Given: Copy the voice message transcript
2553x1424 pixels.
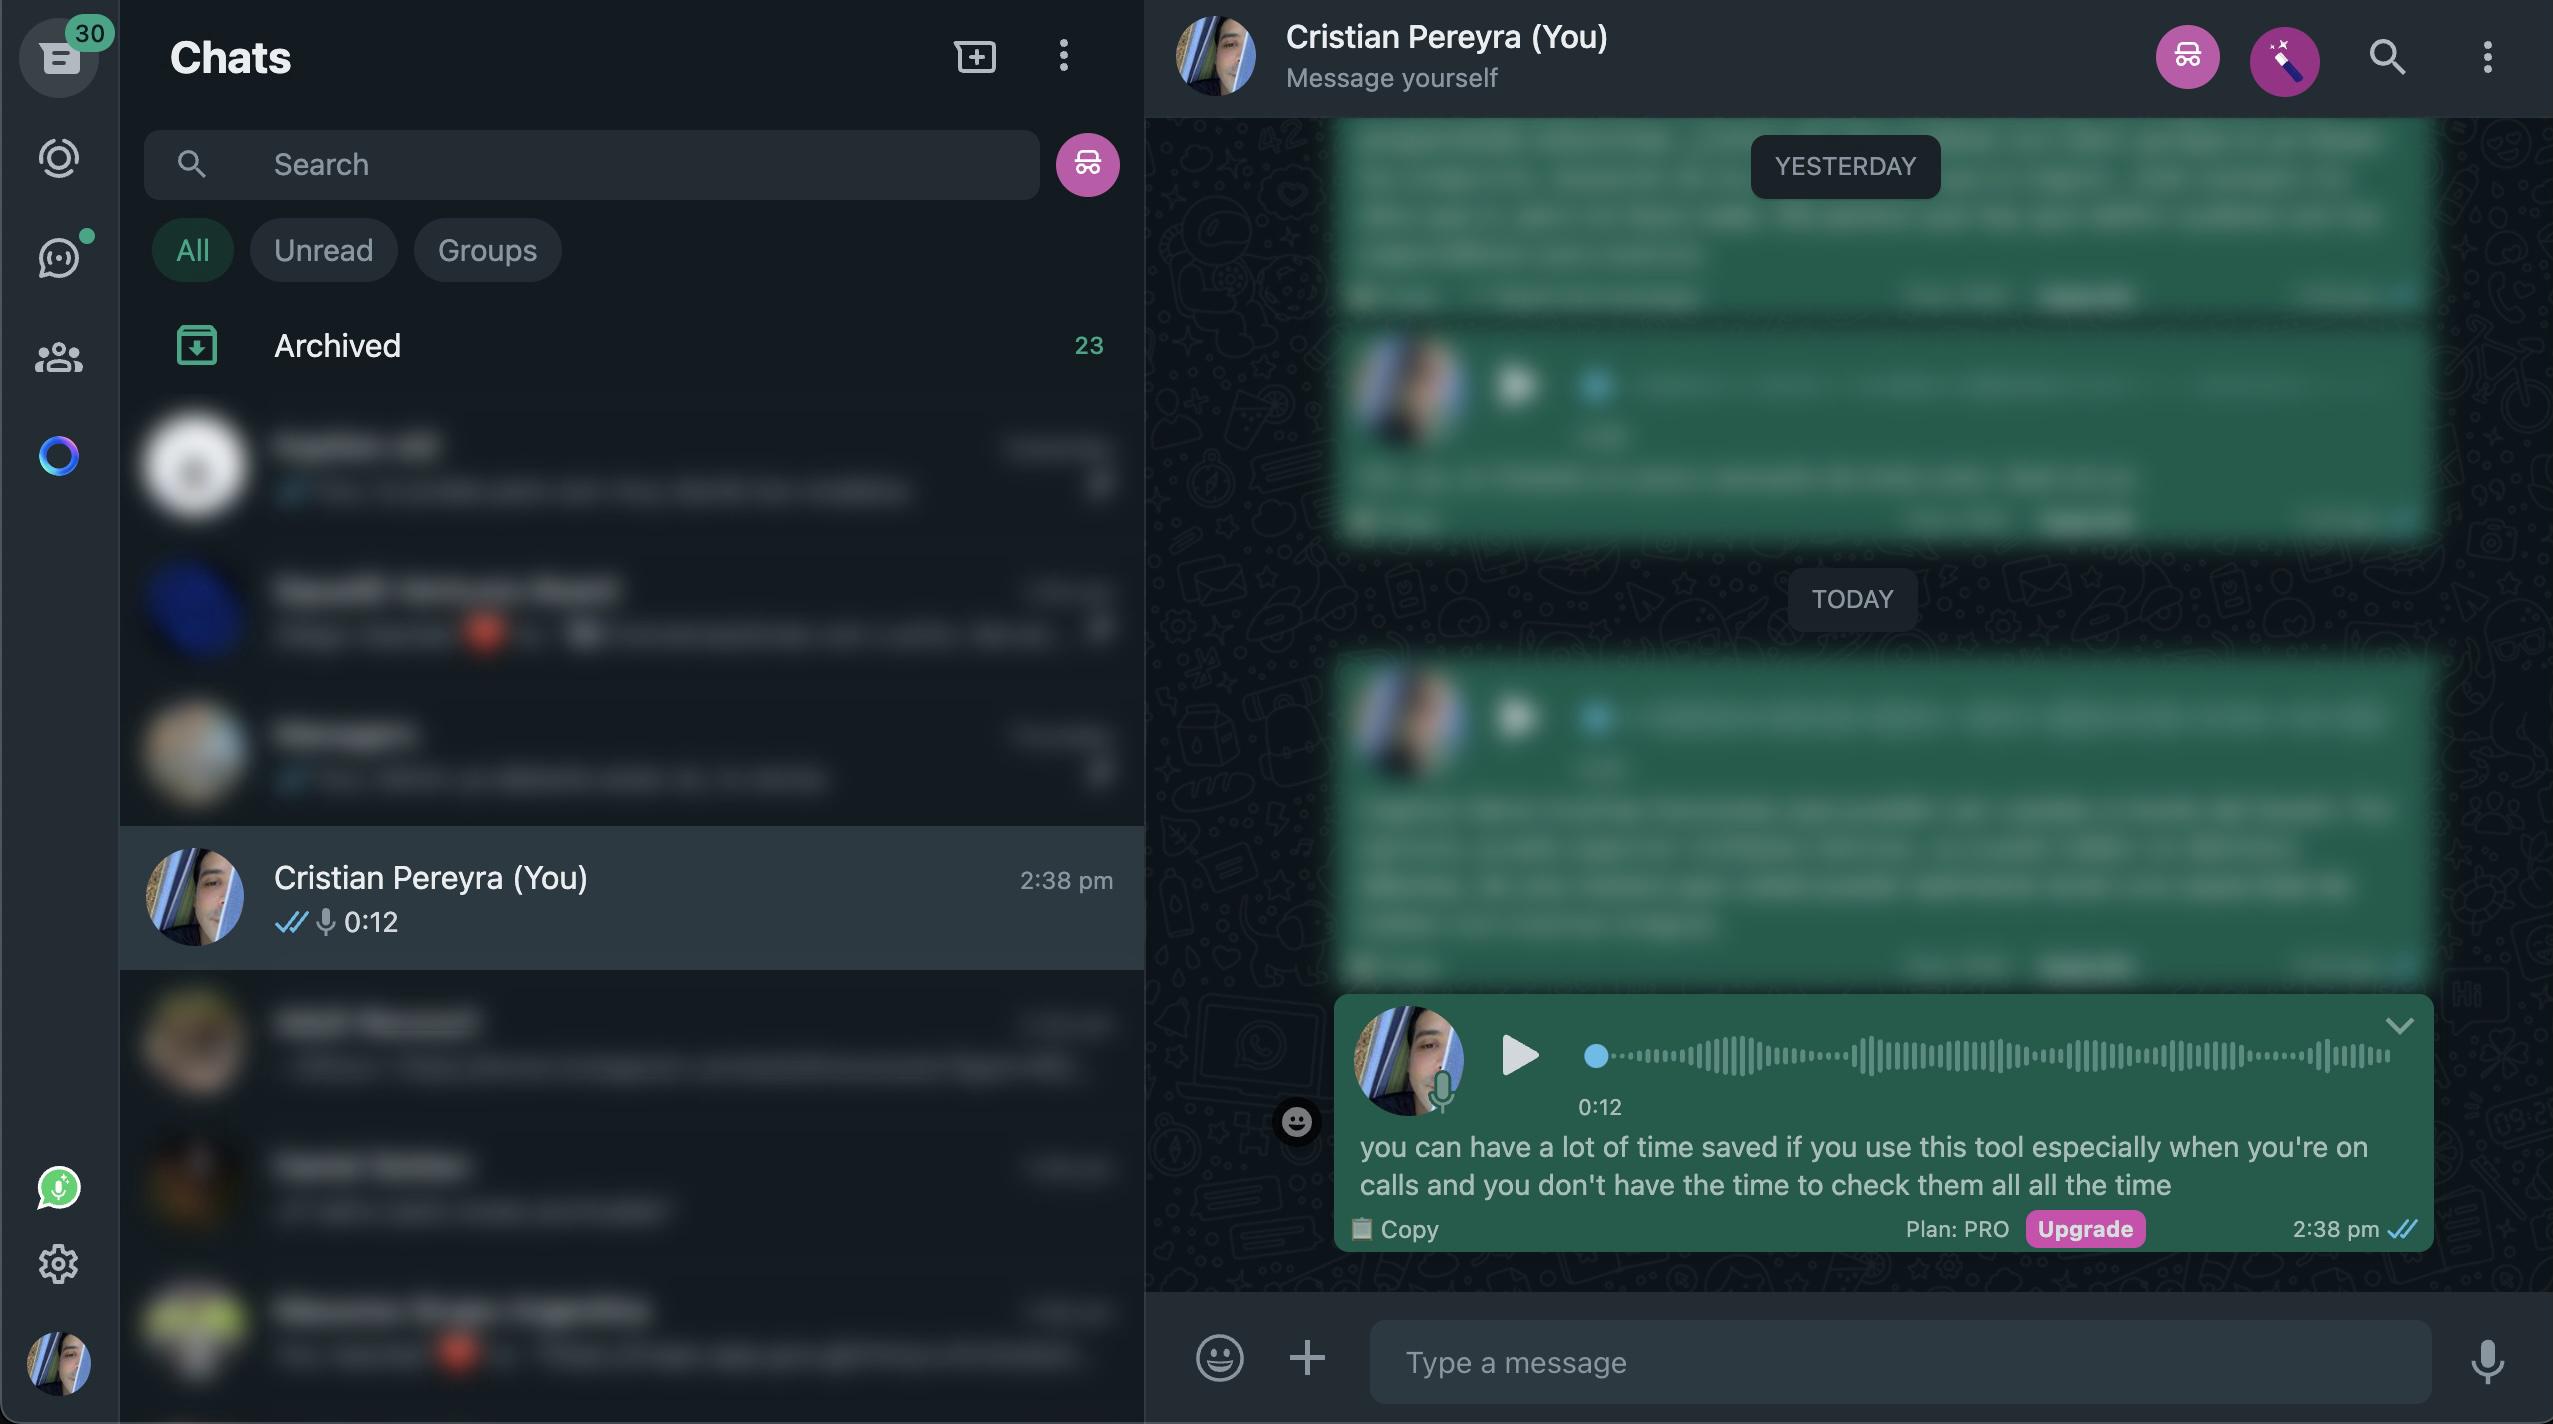Looking at the screenshot, I should [x=1395, y=1229].
